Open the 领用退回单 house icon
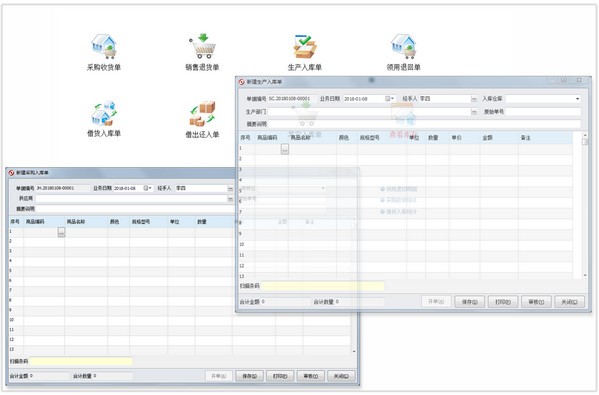This screenshot has height=395, width=599. click(403, 46)
